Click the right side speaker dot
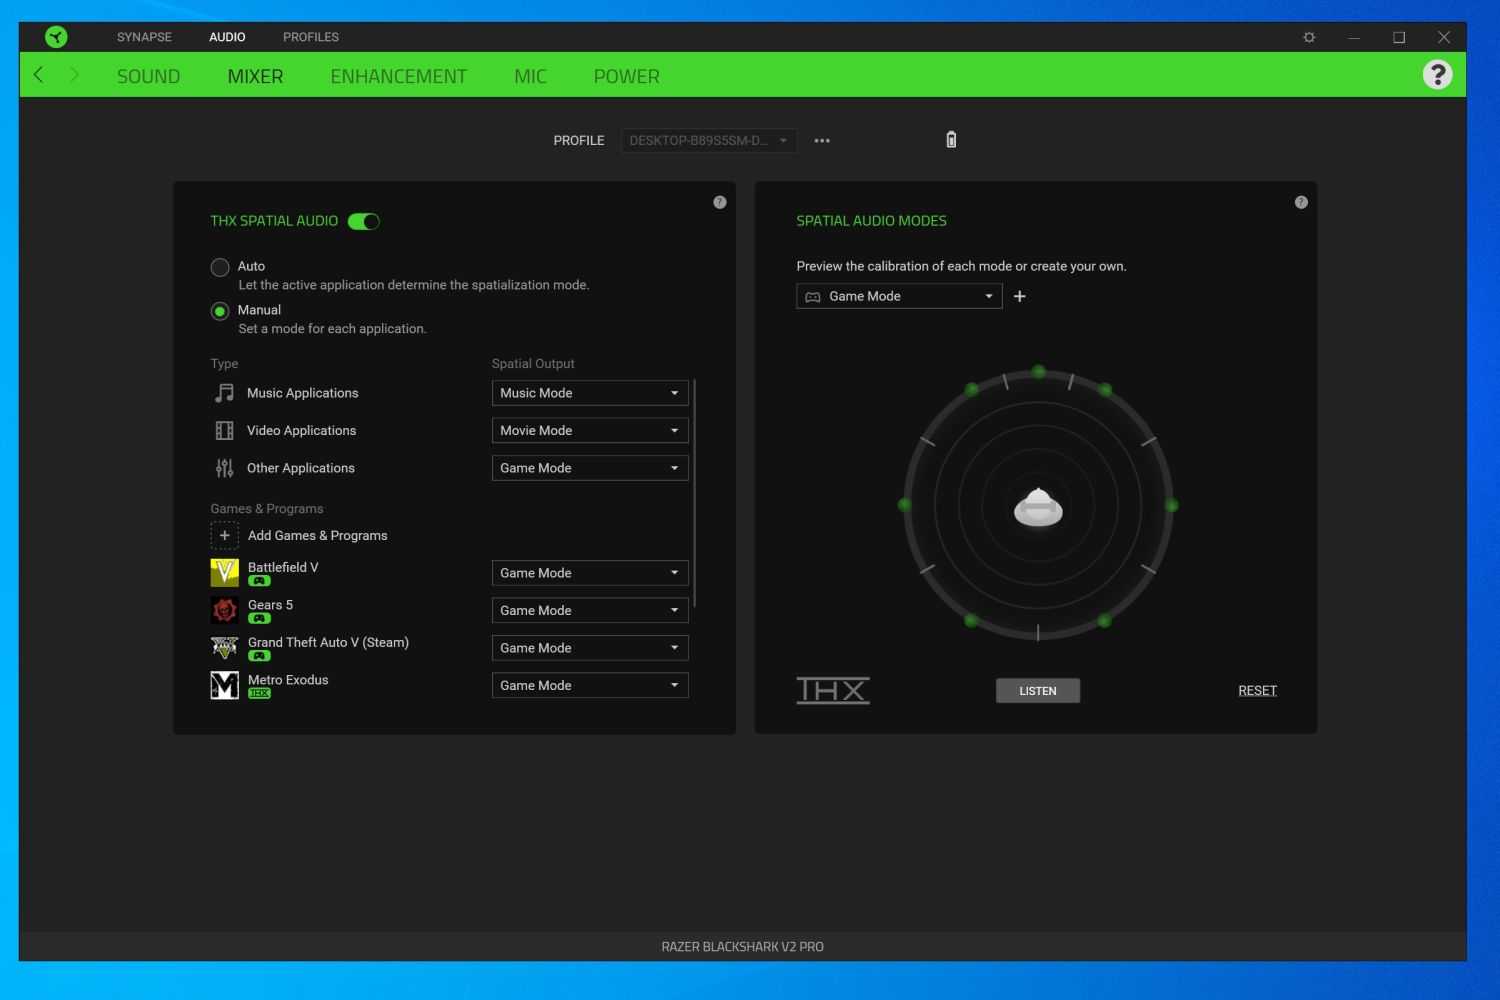 (1172, 506)
